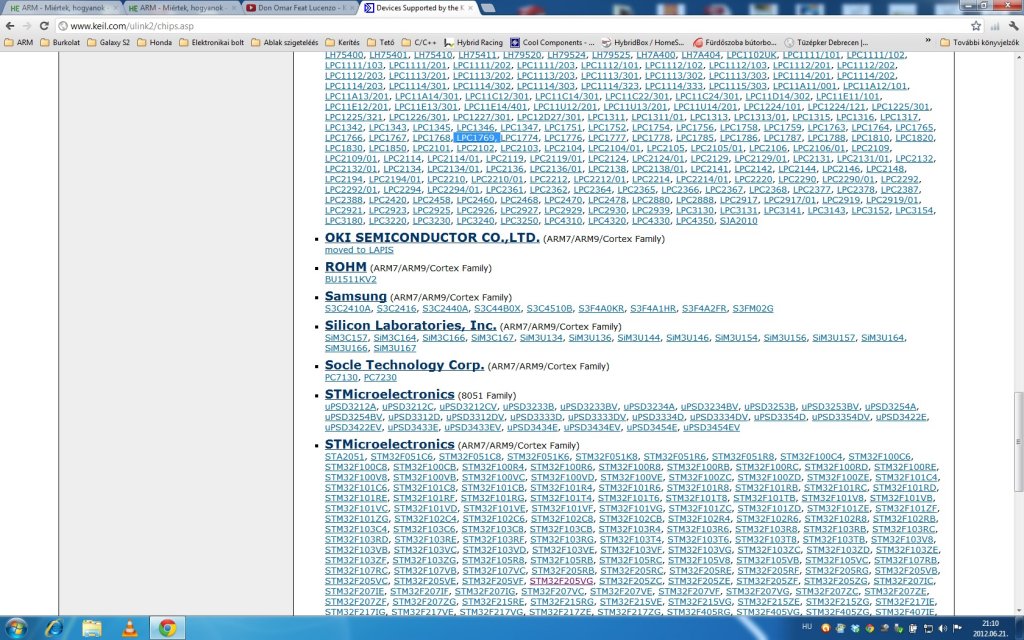The height and width of the screenshot is (640, 1024).
Task: Click the 21:10 taskbar clock
Action: [x=990, y=628]
